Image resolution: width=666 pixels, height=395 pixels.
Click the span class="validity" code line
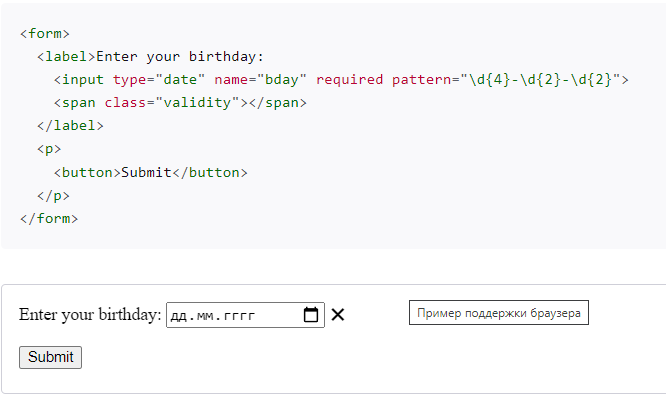(180, 102)
